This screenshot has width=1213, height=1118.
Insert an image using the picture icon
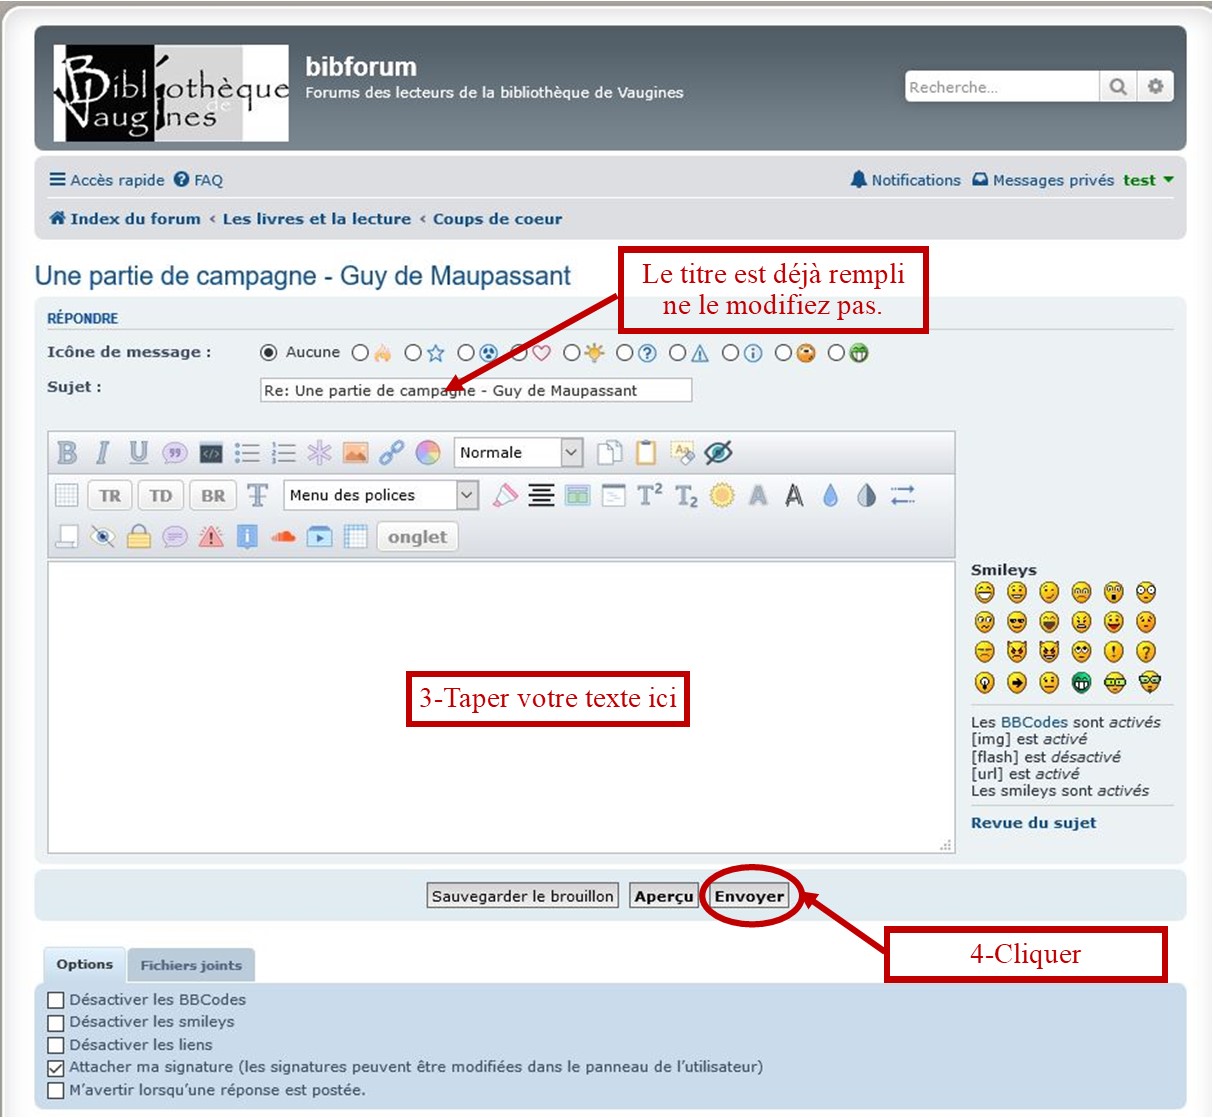pyautogui.click(x=355, y=453)
